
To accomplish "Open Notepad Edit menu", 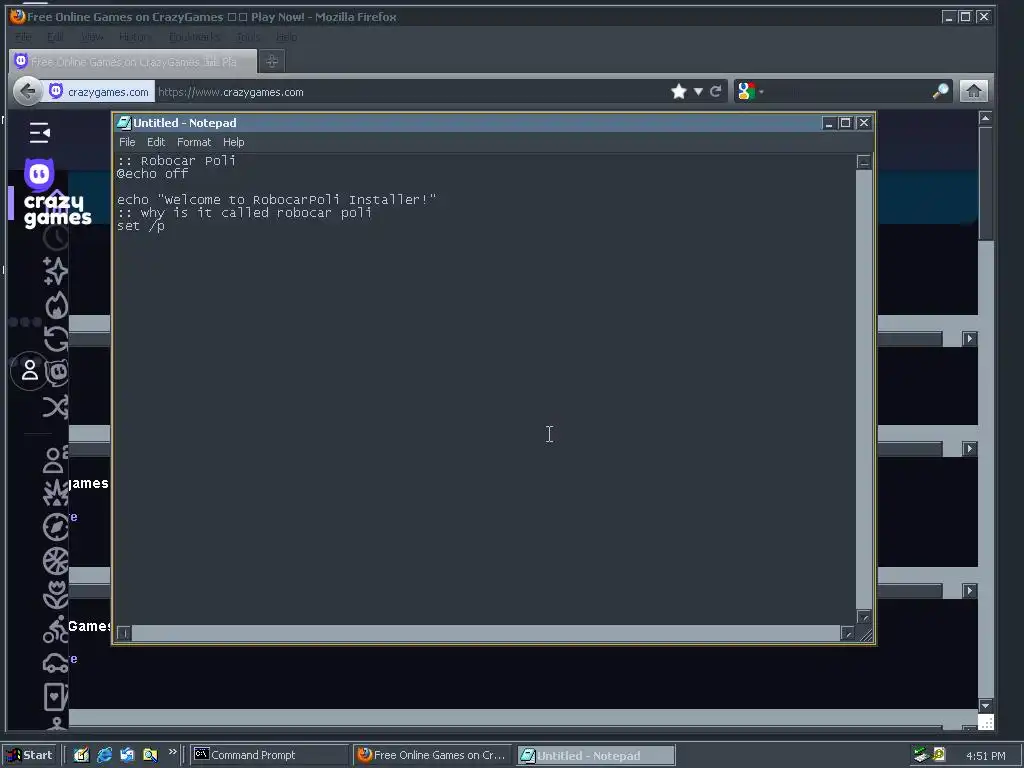I will (156, 142).
